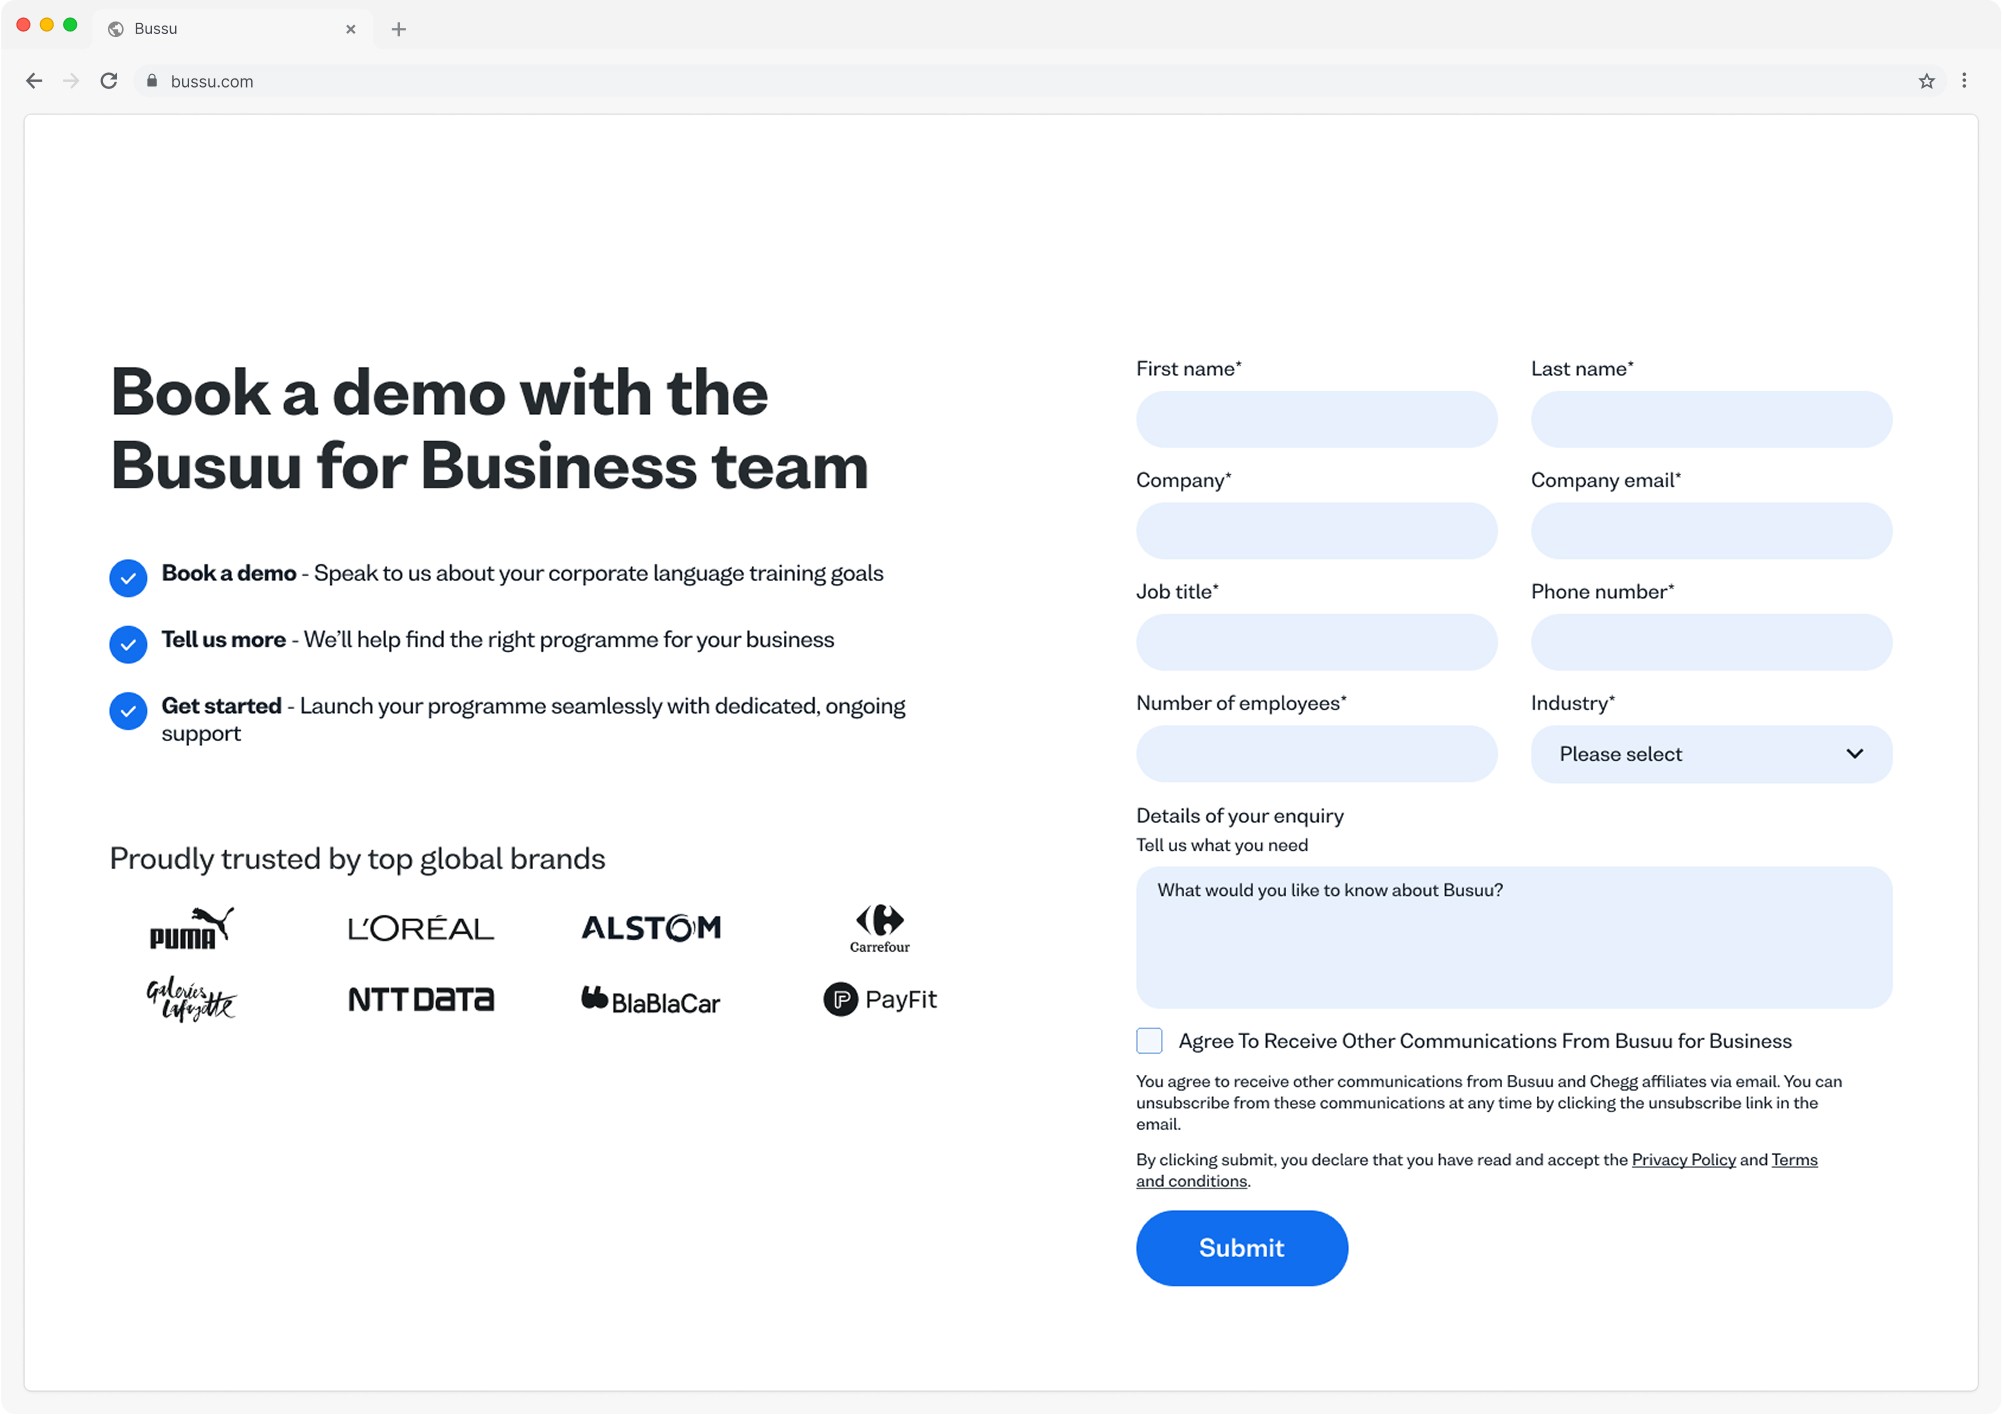Click the Company input field
This screenshot has width=2002, height=1415.
point(1316,531)
